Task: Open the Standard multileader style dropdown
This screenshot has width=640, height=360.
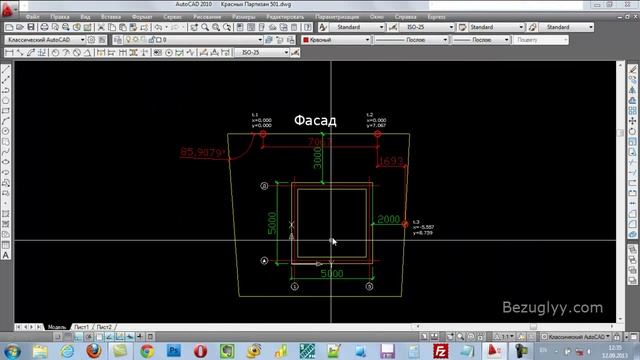Action: point(566,27)
